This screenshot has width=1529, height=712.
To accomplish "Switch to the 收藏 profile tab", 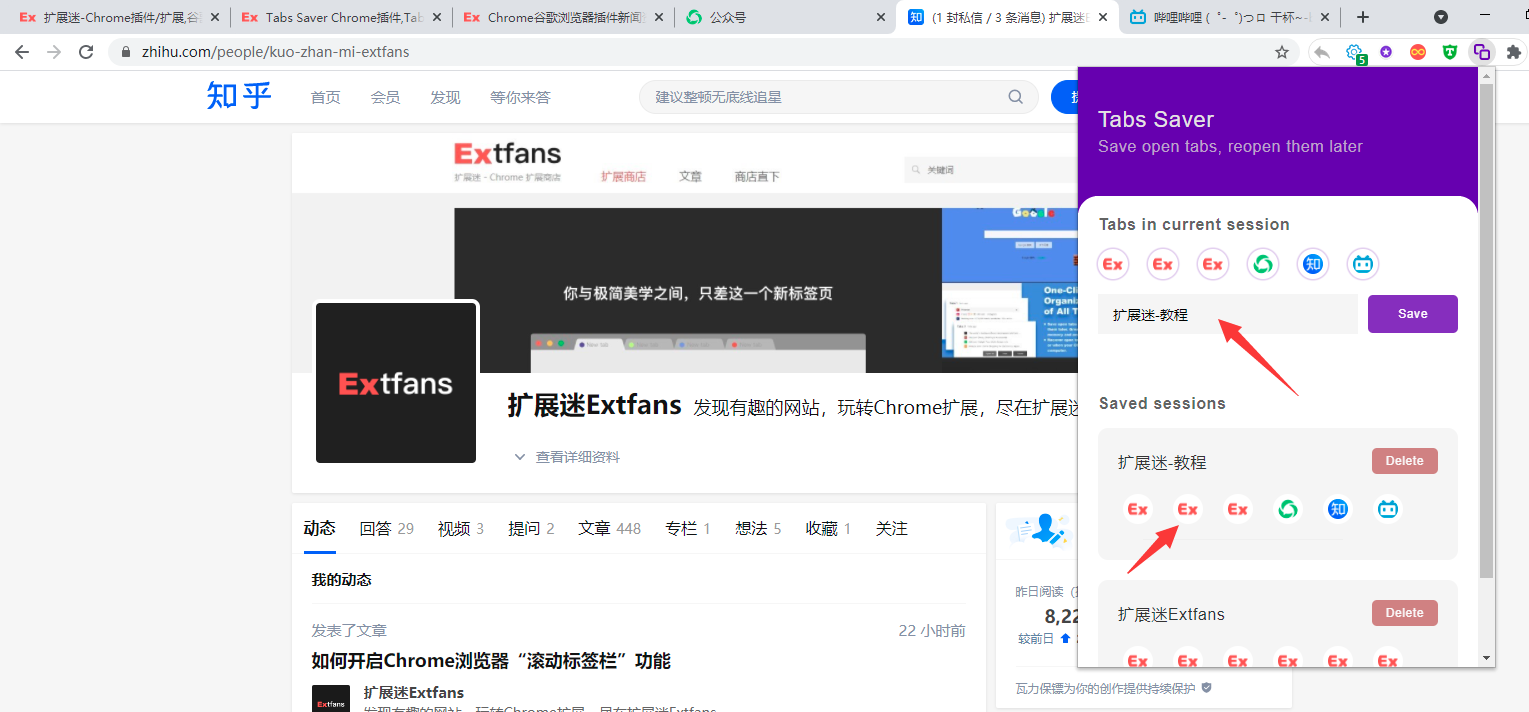I will pyautogui.click(x=828, y=528).
